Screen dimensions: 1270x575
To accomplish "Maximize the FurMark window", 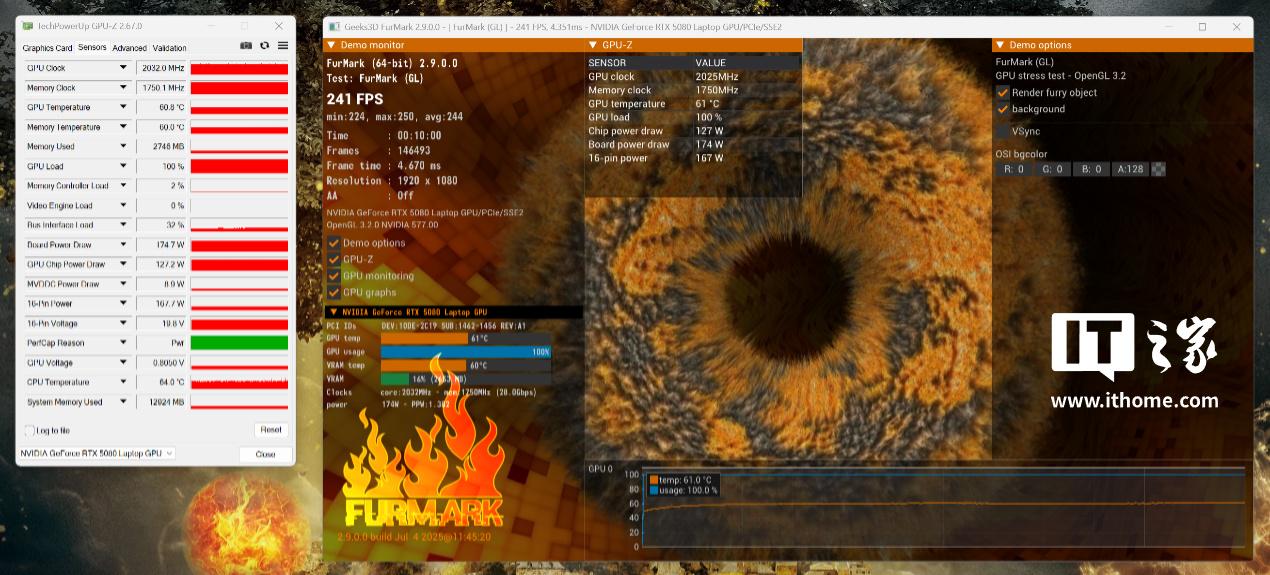I will click(x=1202, y=27).
